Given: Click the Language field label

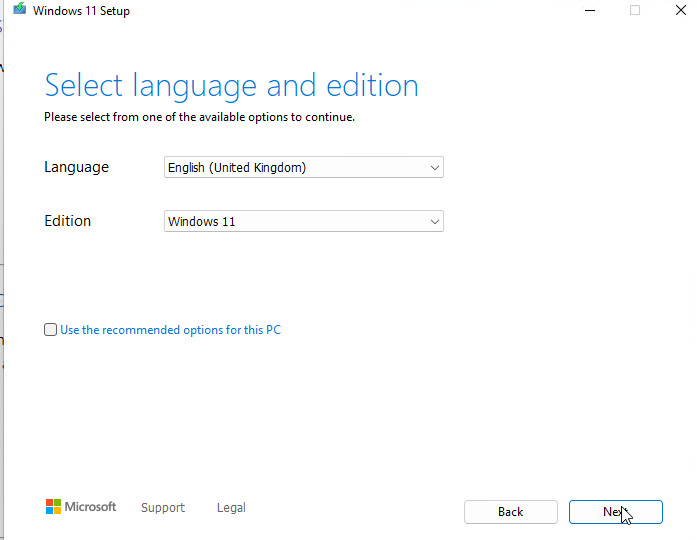Looking at the screenshot, I should point(76,167).
